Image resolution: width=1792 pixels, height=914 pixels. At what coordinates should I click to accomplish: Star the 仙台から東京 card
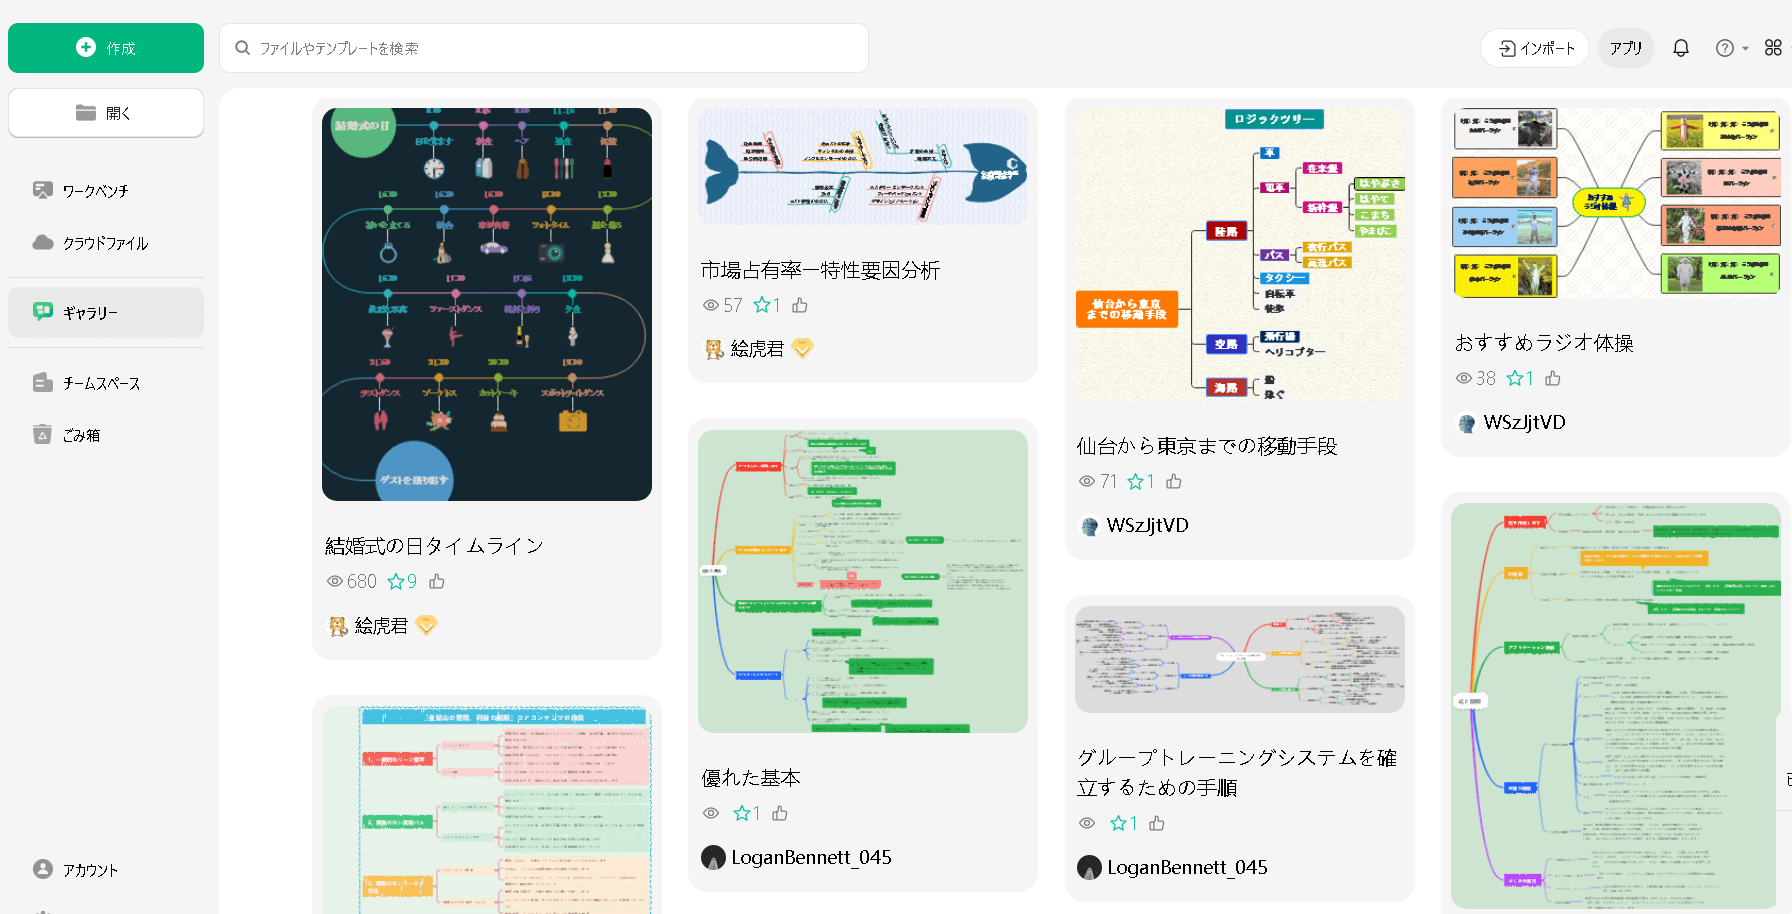click(1136, 481)
